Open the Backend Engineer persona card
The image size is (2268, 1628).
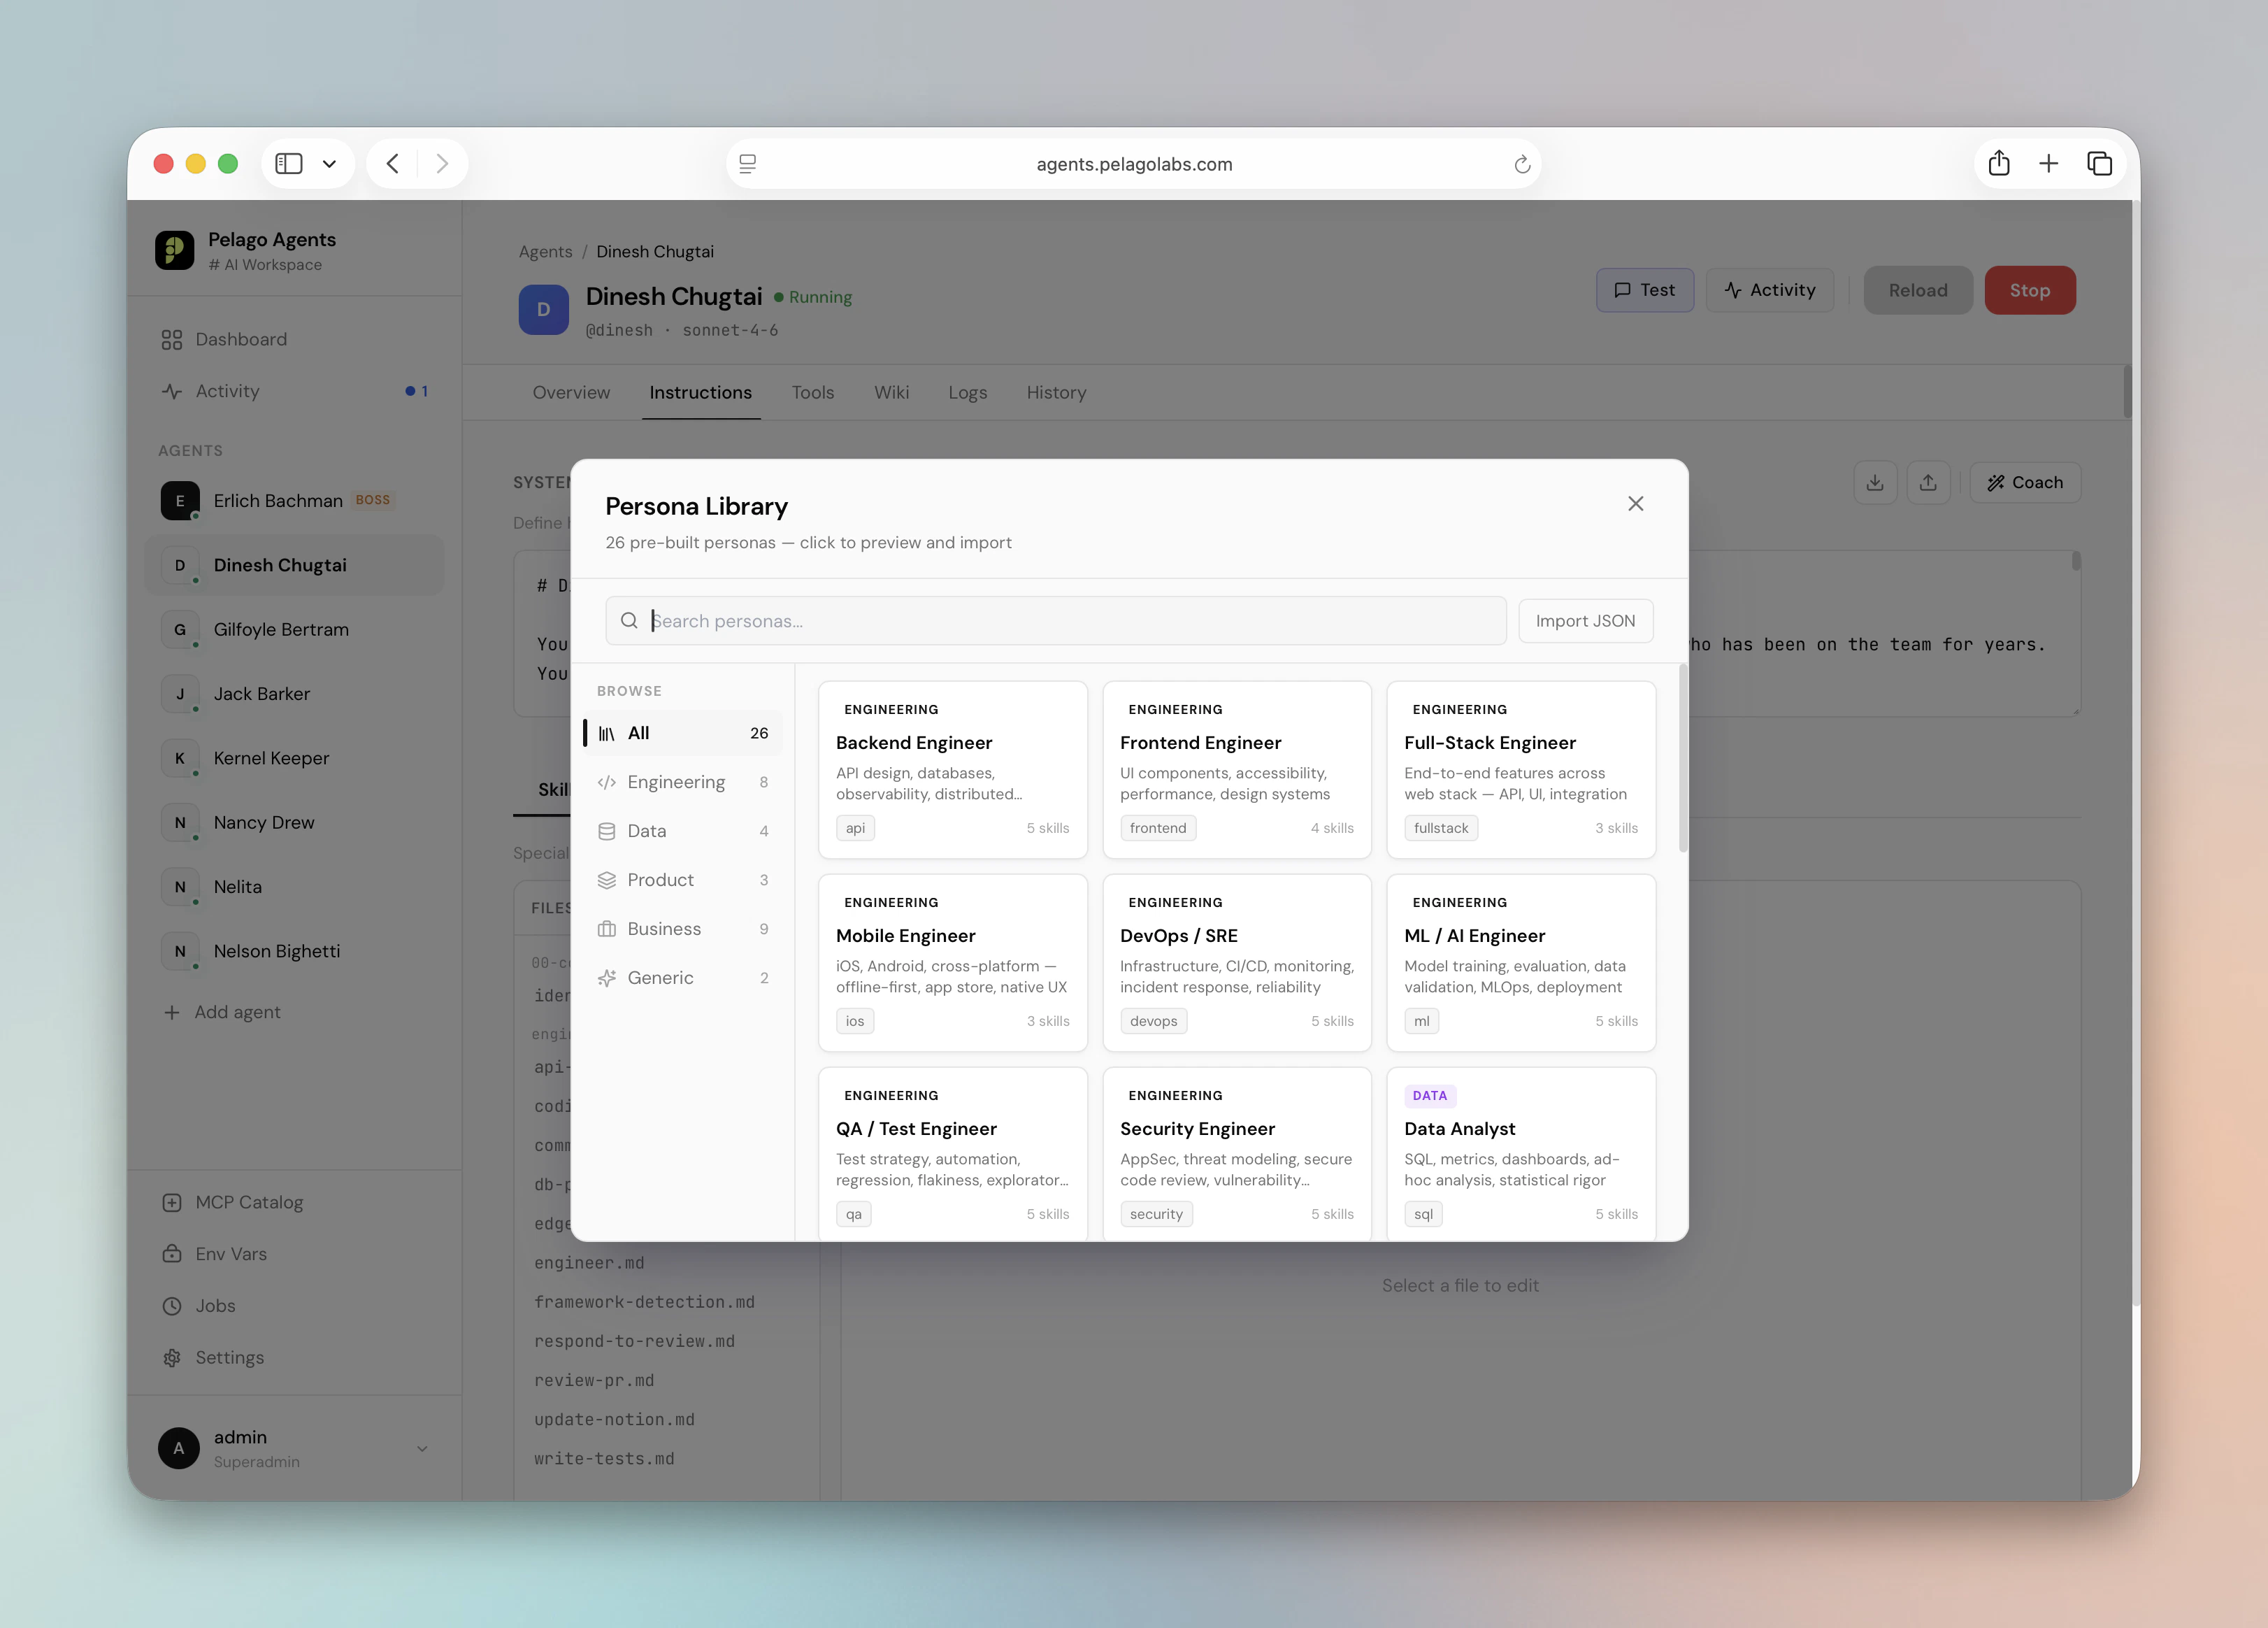[952, 770]
